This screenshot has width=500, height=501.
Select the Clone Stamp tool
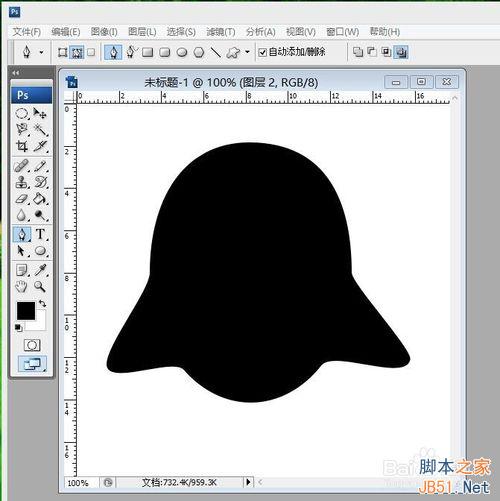[x=22, y=182]
